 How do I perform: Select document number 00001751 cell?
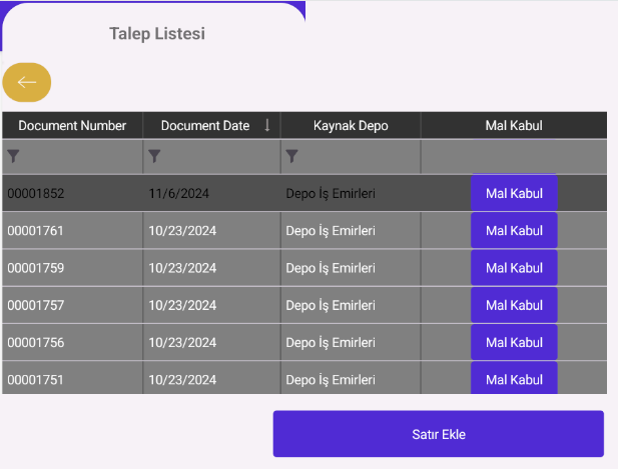(x=72, y=378)
